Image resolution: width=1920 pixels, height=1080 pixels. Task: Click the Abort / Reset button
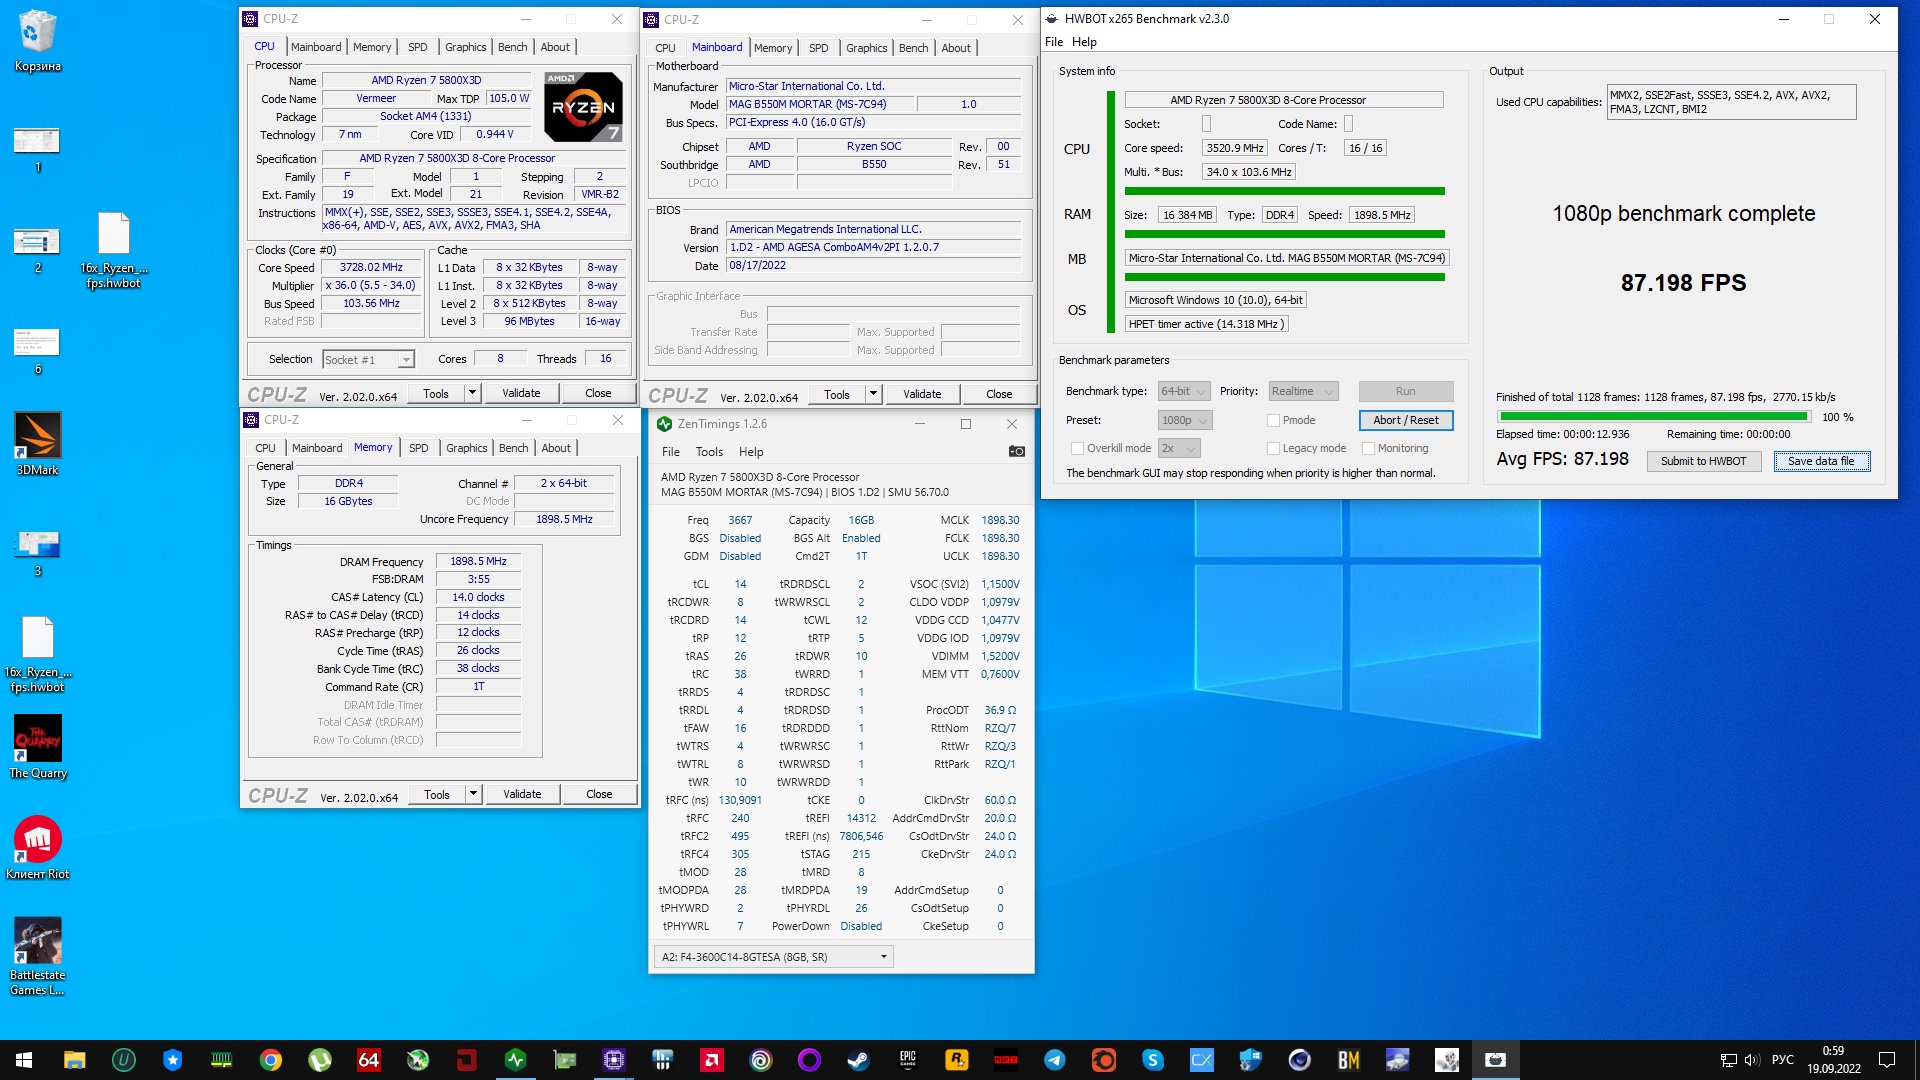(x=1405, y=420)
